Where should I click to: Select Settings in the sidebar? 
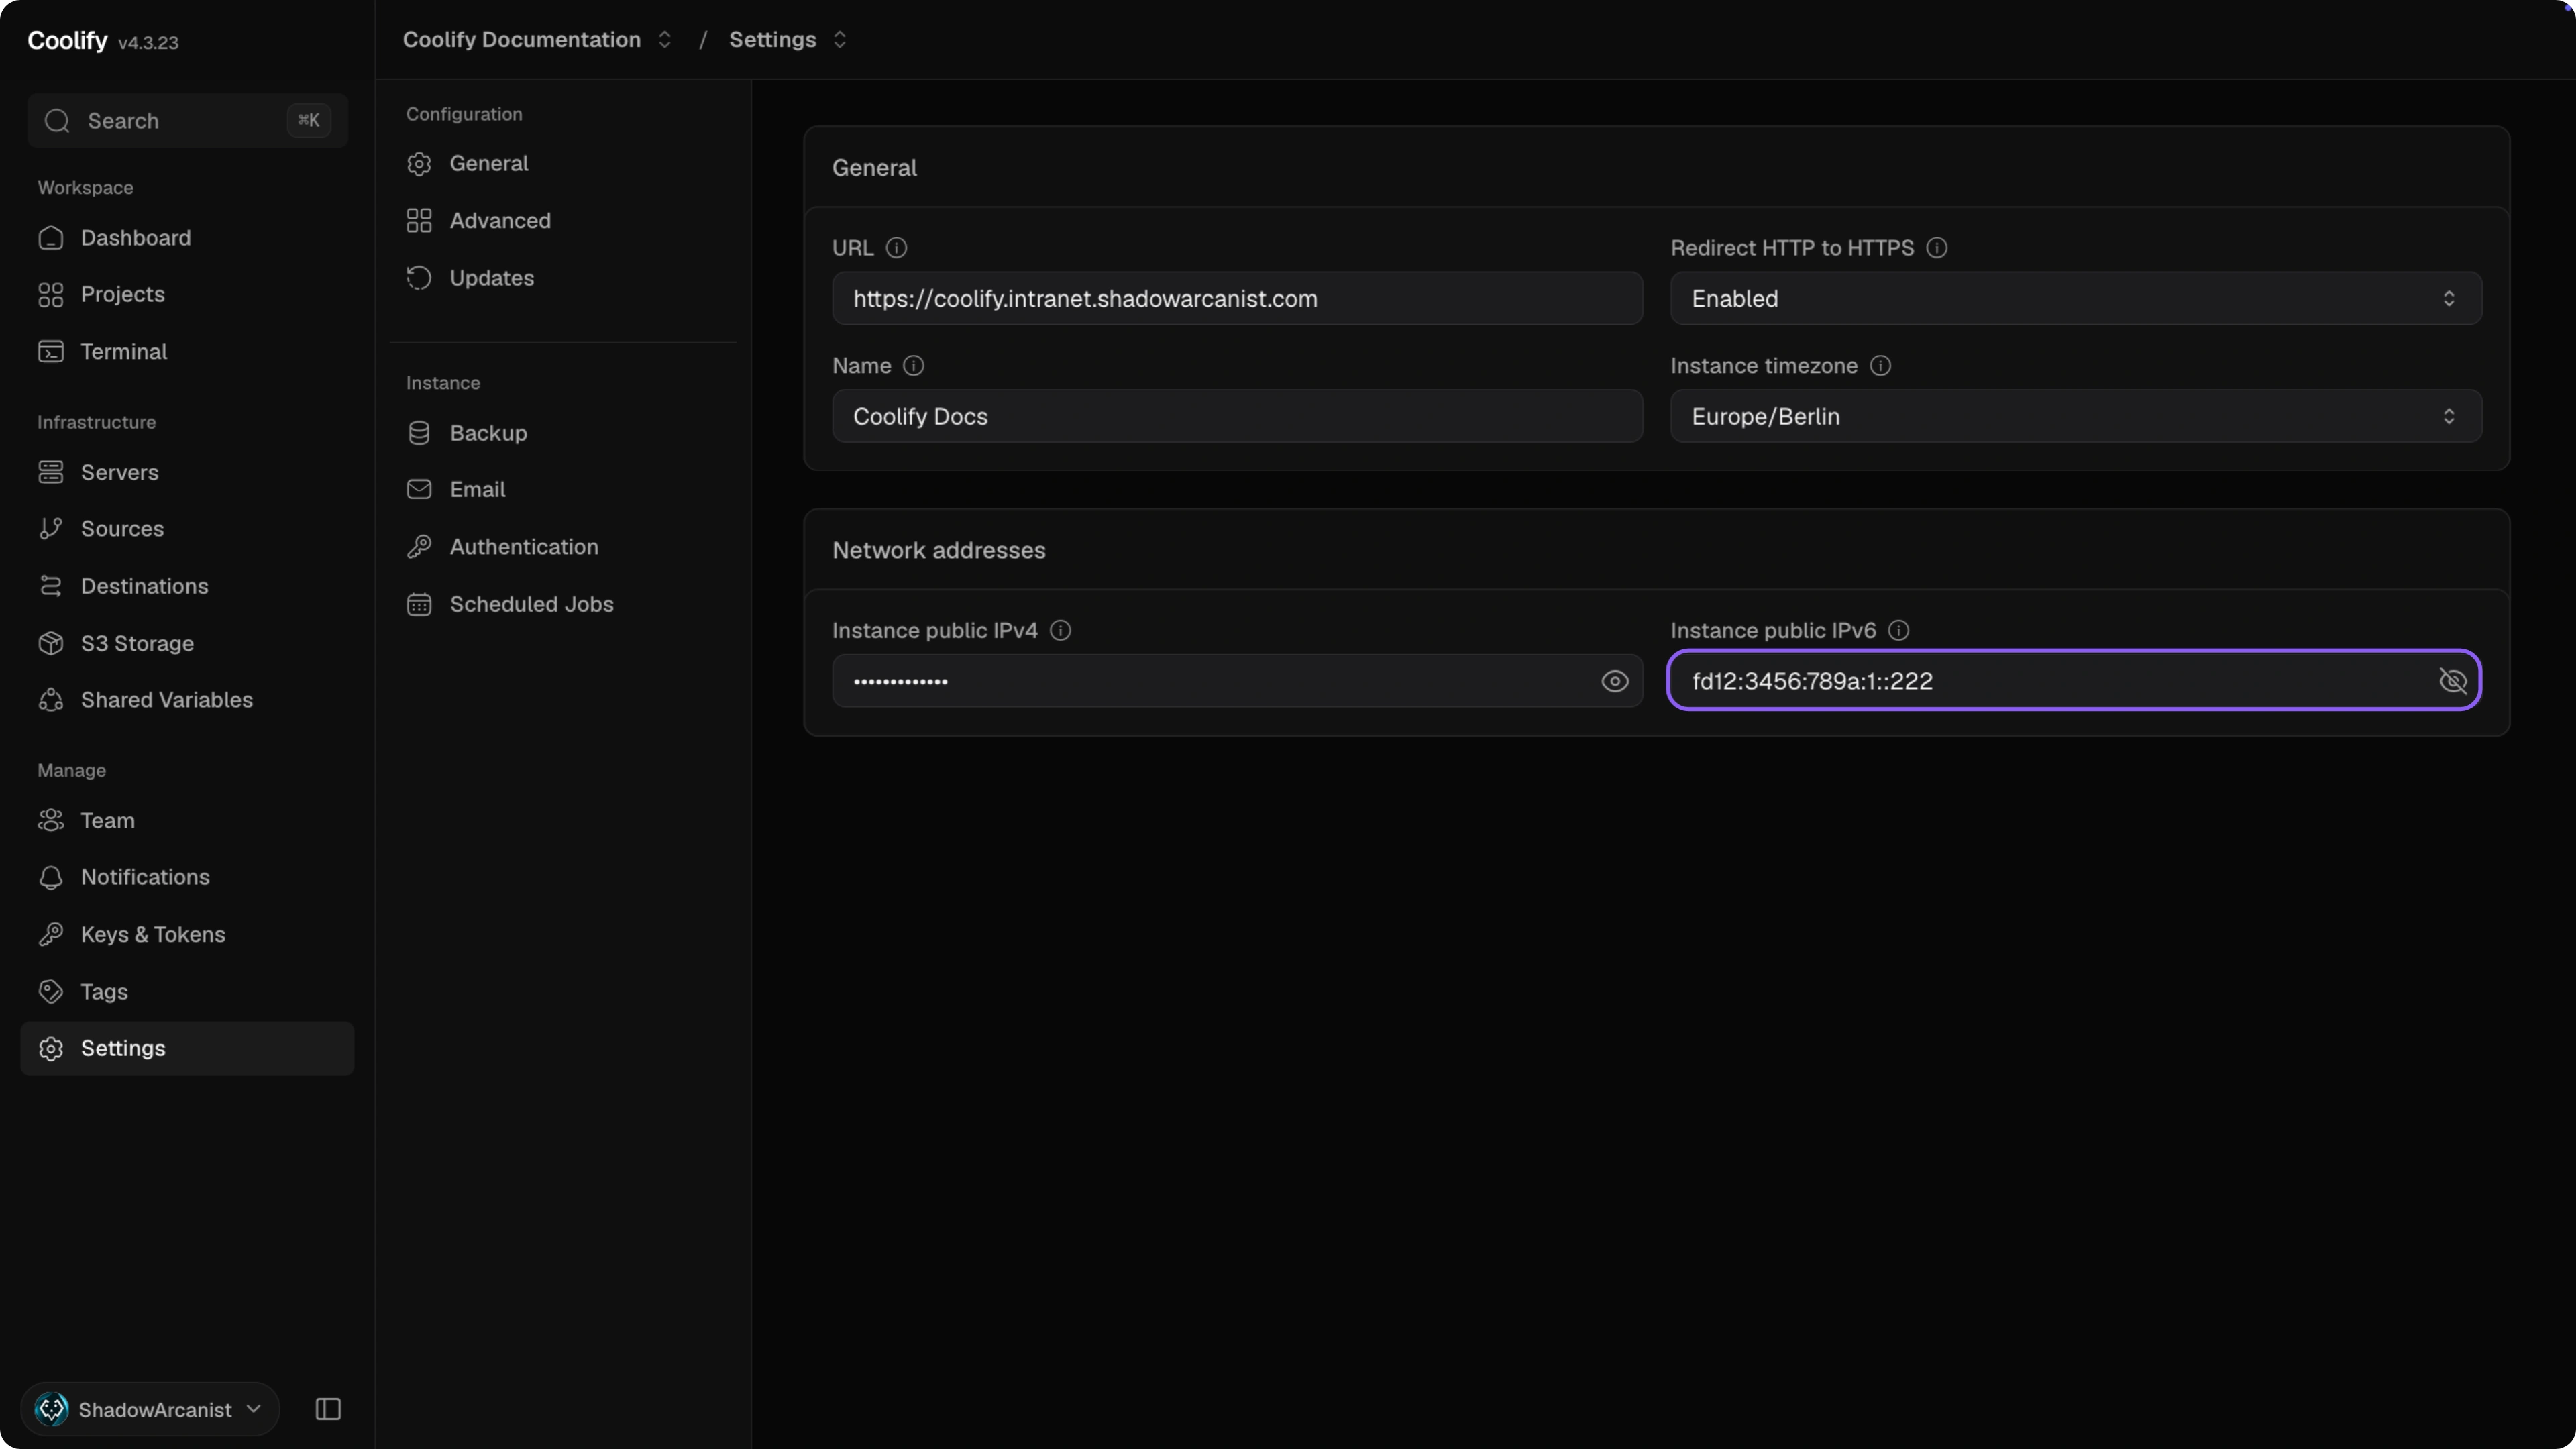click(187, 1048)
